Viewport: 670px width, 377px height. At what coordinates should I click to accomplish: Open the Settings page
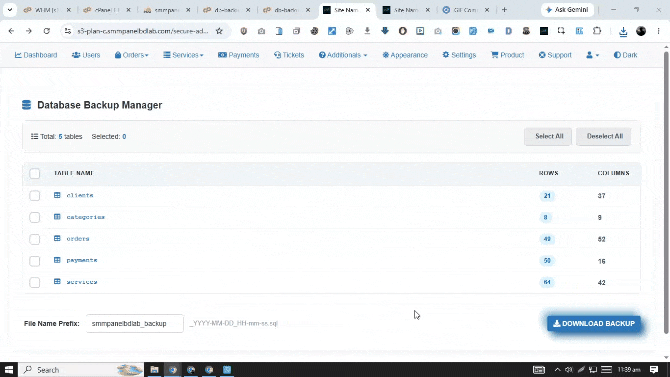[x=459, y=55]
